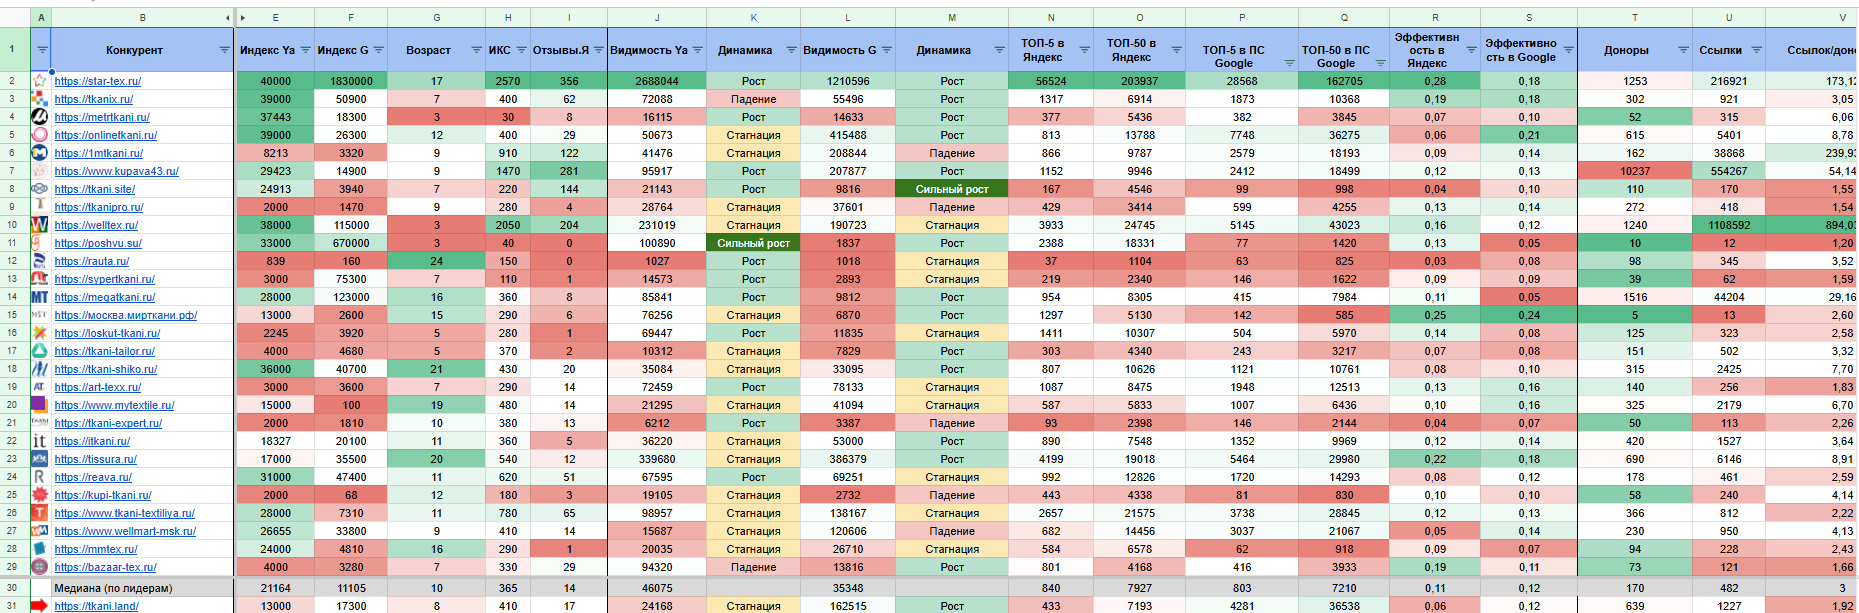This screenshot has width=1859, height=613.
Task: Click the Доноры column filter icon
Action: tap(1683, 50)
